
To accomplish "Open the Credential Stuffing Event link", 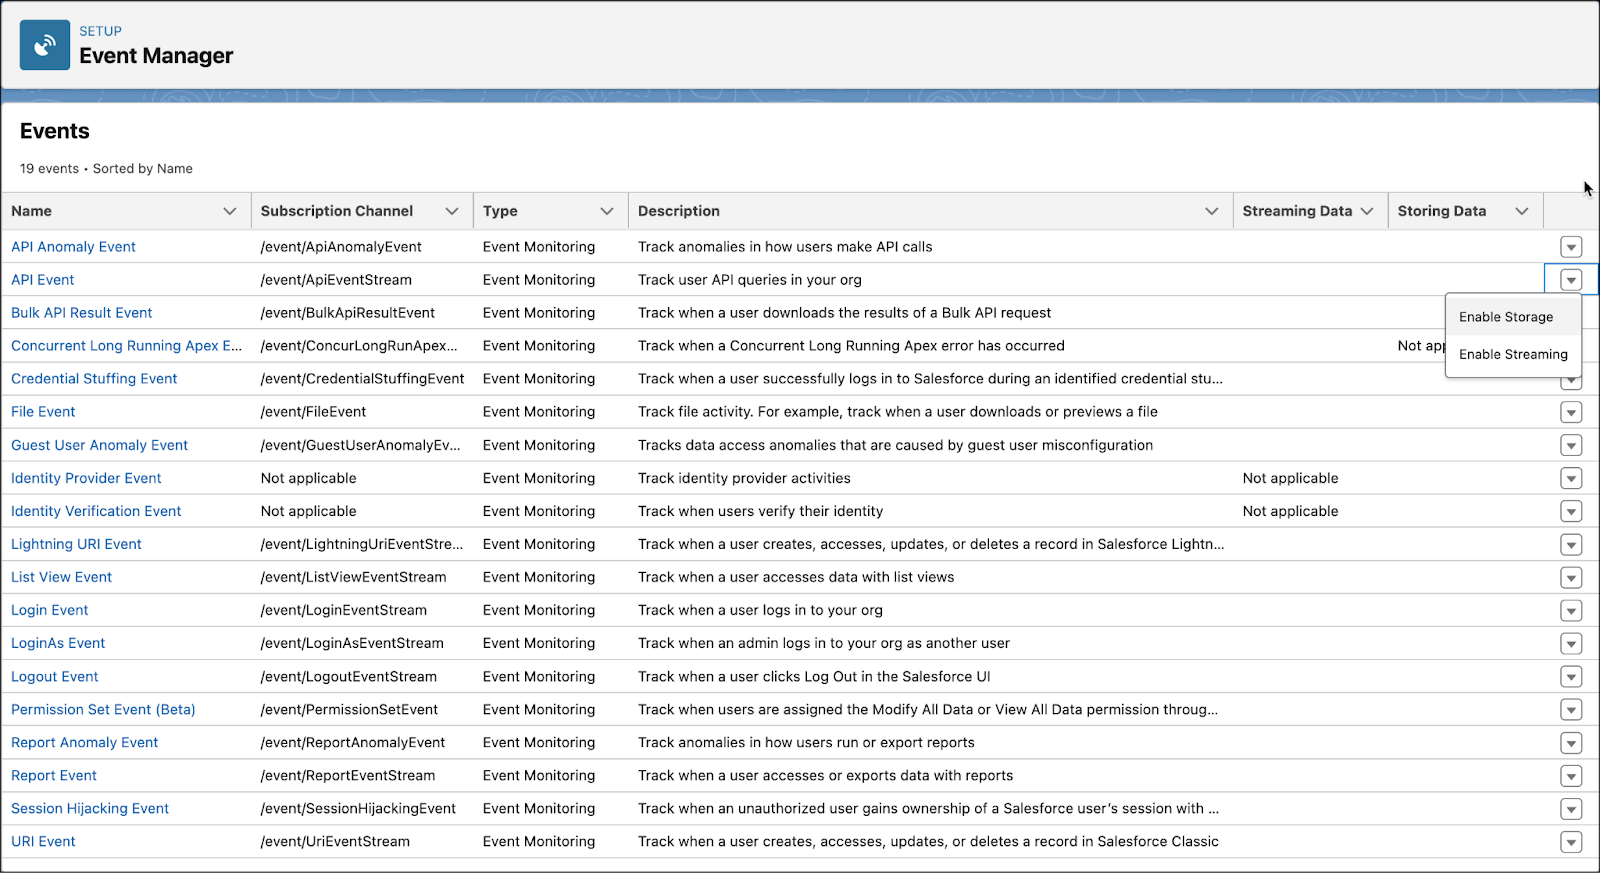I will [94, 379].
